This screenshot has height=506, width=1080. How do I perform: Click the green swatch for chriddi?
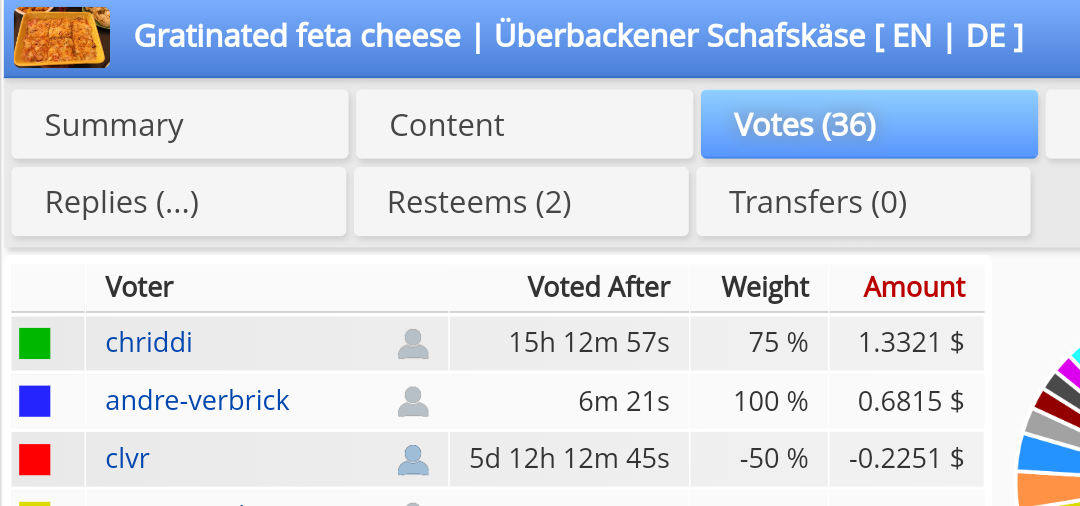[35, 344]
